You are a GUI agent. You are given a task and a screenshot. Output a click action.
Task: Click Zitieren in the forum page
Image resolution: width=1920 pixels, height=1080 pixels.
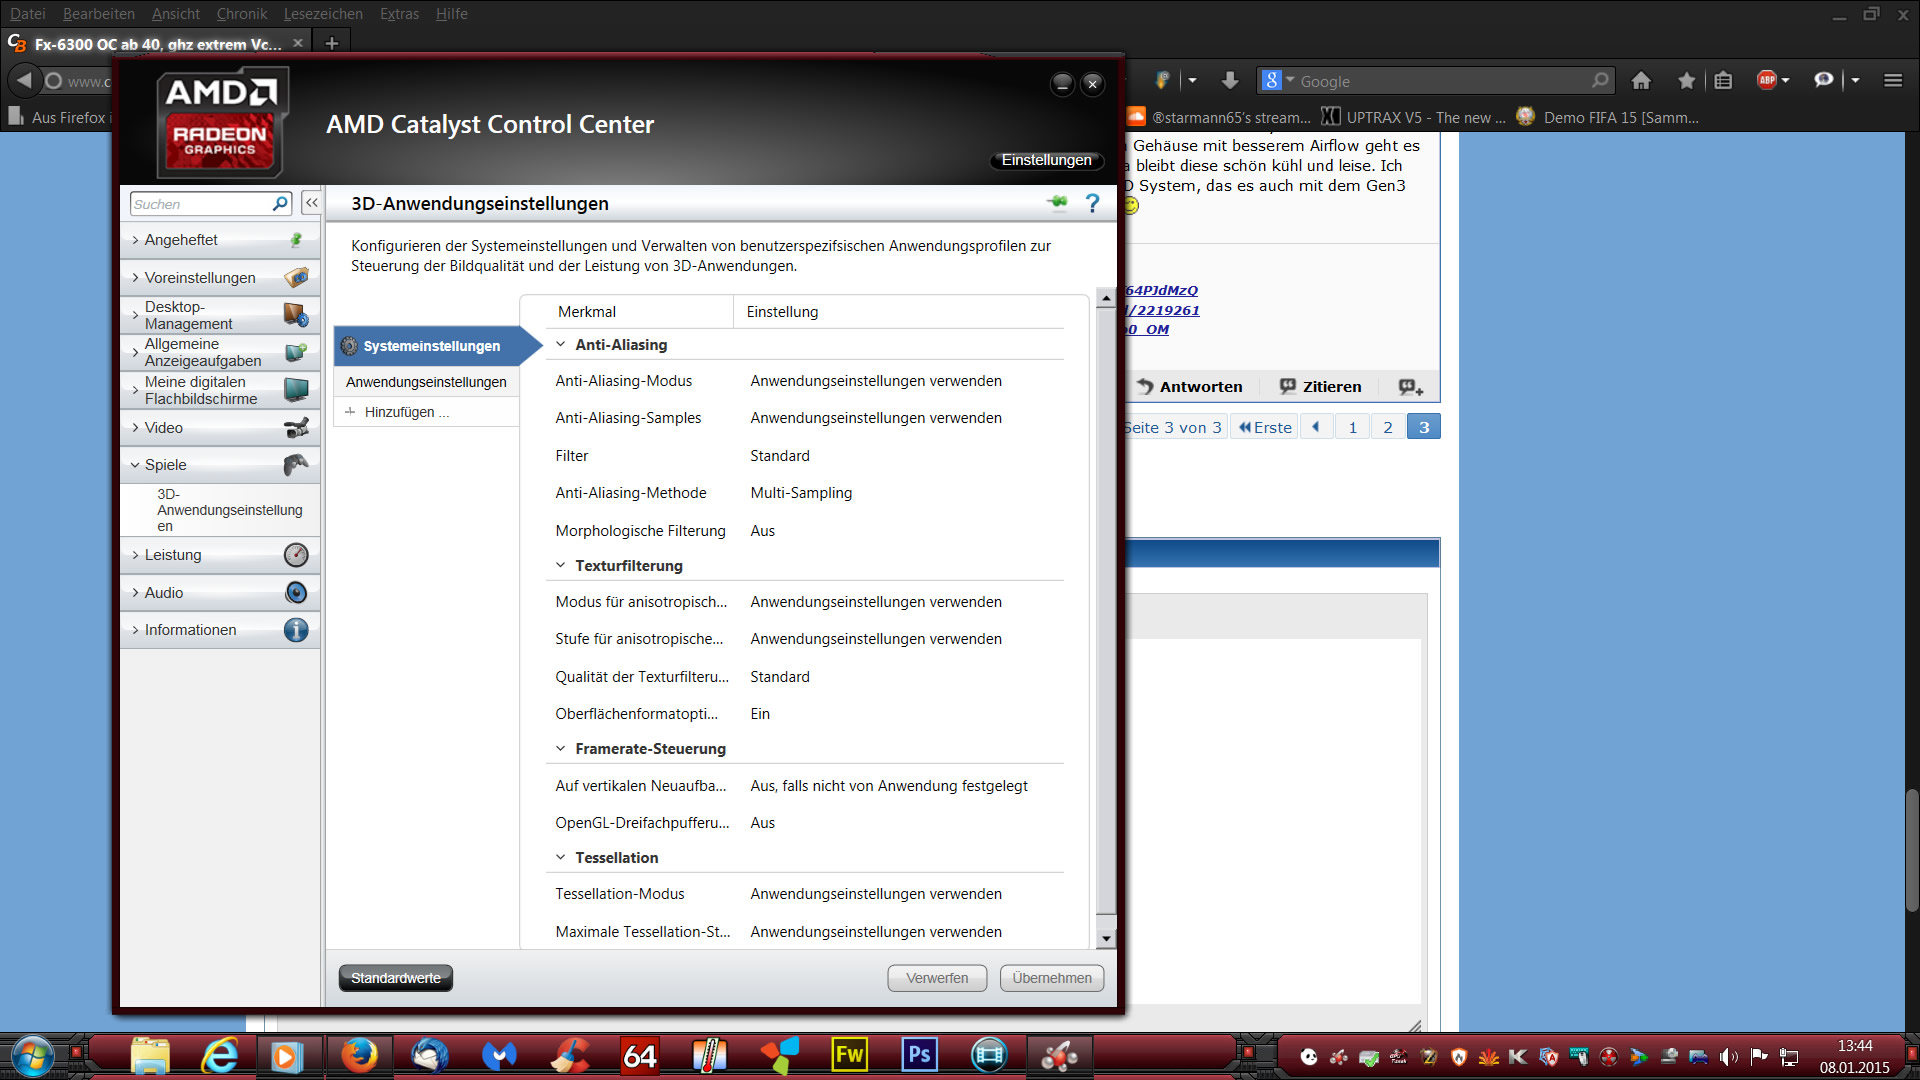[1320, 387]
